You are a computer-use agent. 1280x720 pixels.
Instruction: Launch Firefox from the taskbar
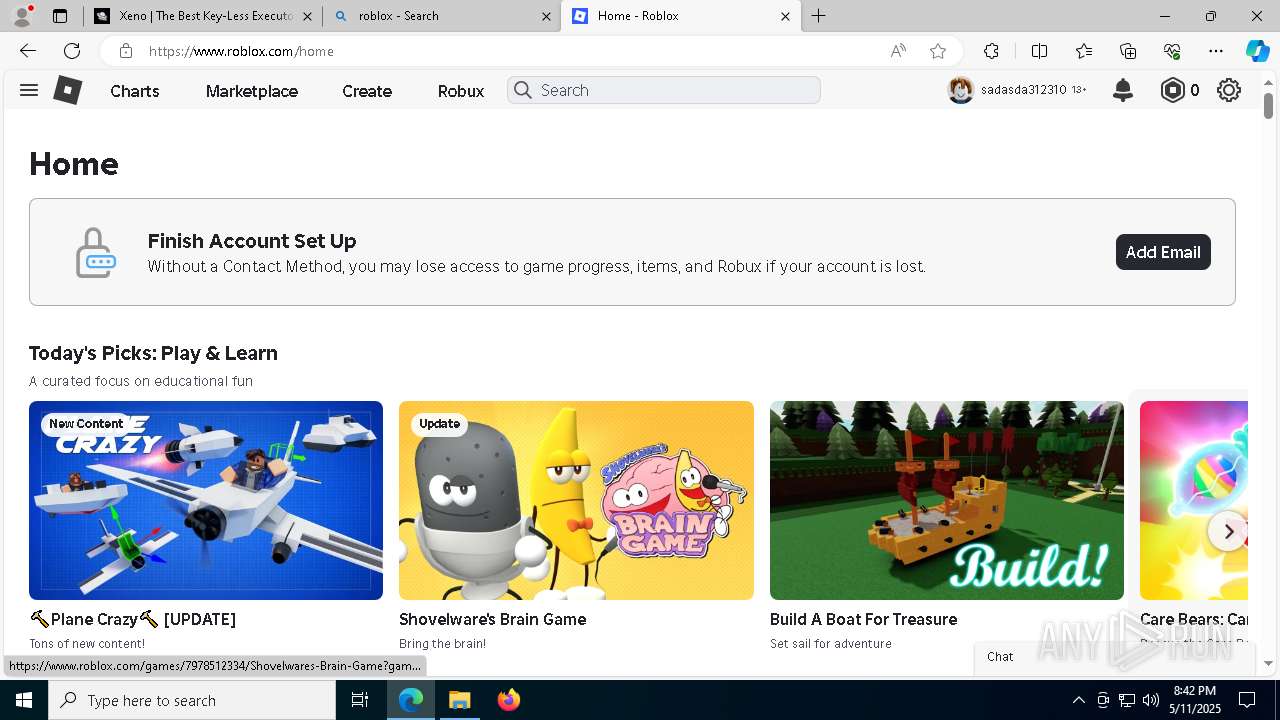point(509,700)
